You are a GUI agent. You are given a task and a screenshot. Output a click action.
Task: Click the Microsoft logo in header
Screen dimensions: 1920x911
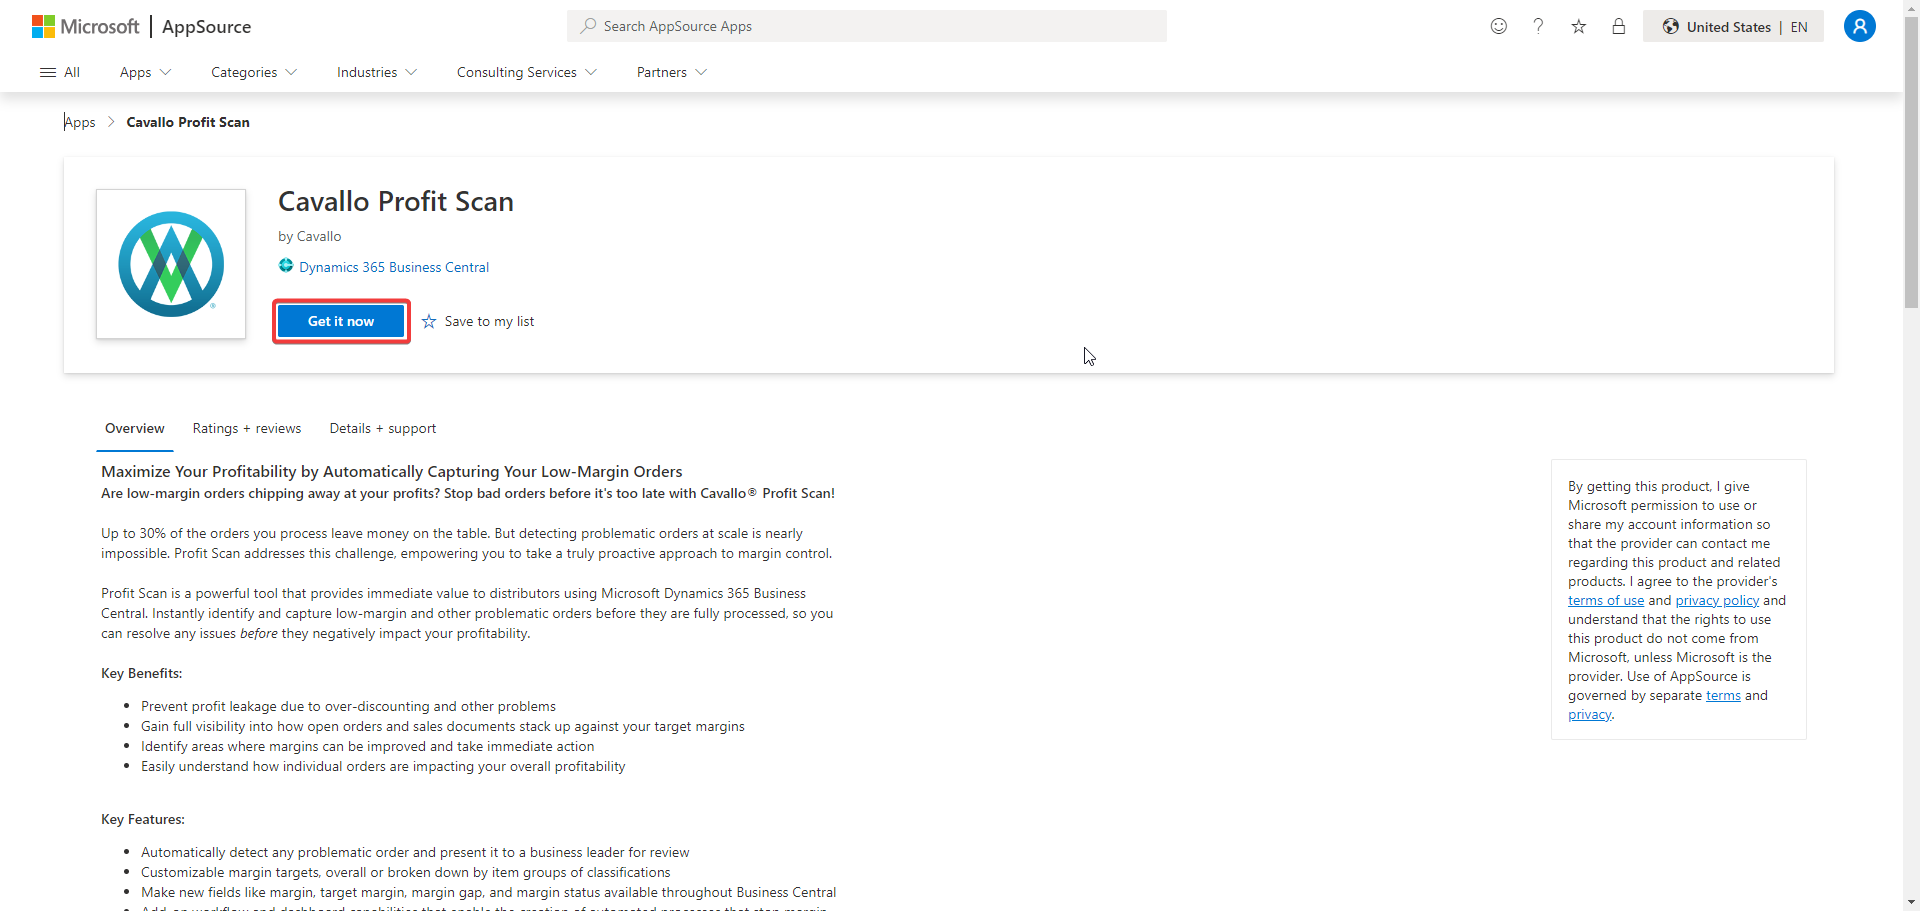86,27
